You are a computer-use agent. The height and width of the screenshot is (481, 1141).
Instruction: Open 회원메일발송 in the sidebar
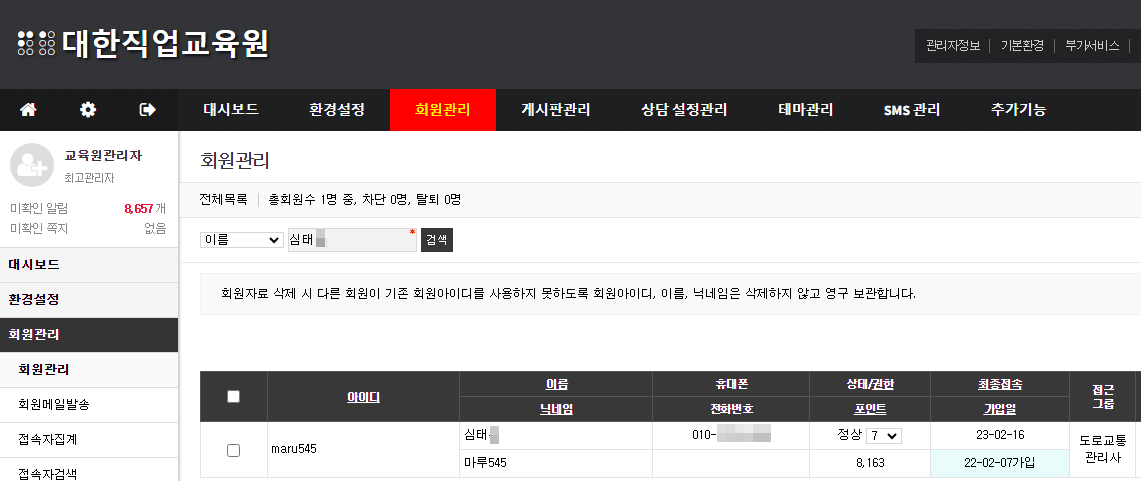54,404
